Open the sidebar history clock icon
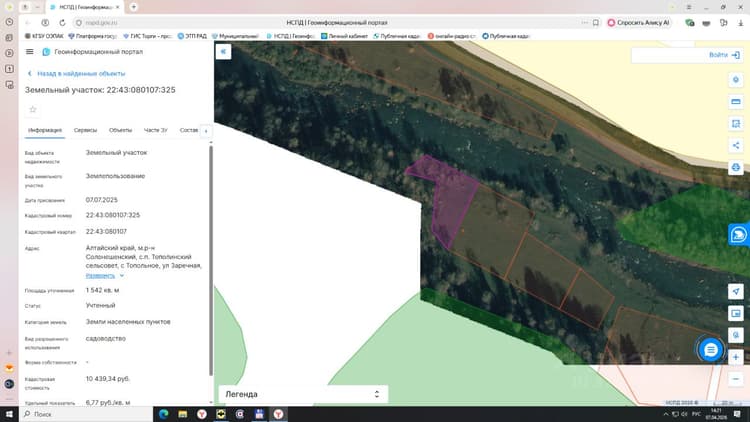This screenshot has width=750, height=422. (9, 22)
